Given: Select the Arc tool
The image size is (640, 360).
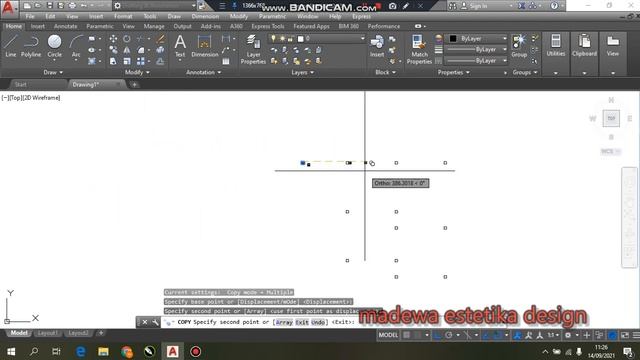Looking at the screenshot, I should coord(76,46).
